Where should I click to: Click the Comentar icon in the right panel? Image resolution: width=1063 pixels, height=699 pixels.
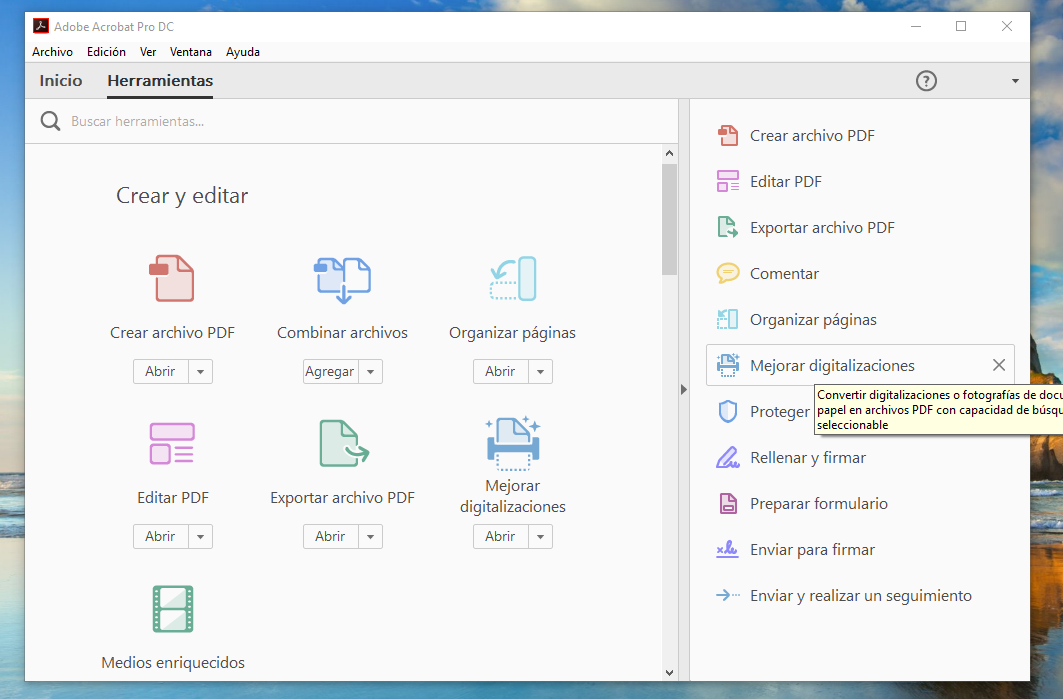727,273
